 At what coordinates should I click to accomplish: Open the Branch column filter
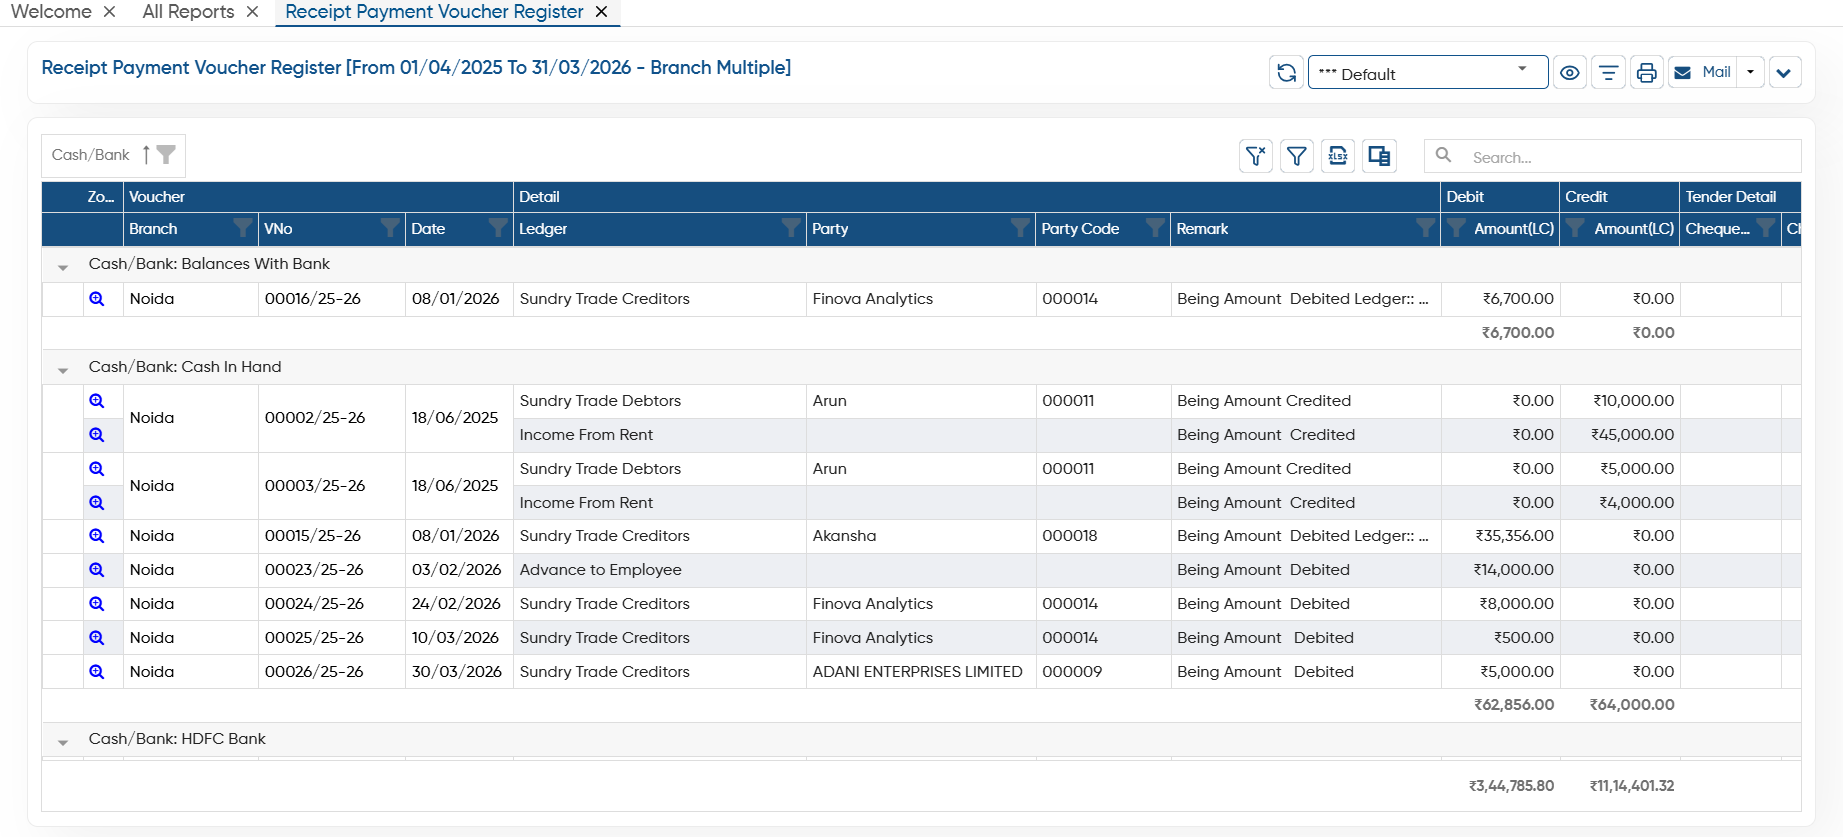(x=242, y=229)
